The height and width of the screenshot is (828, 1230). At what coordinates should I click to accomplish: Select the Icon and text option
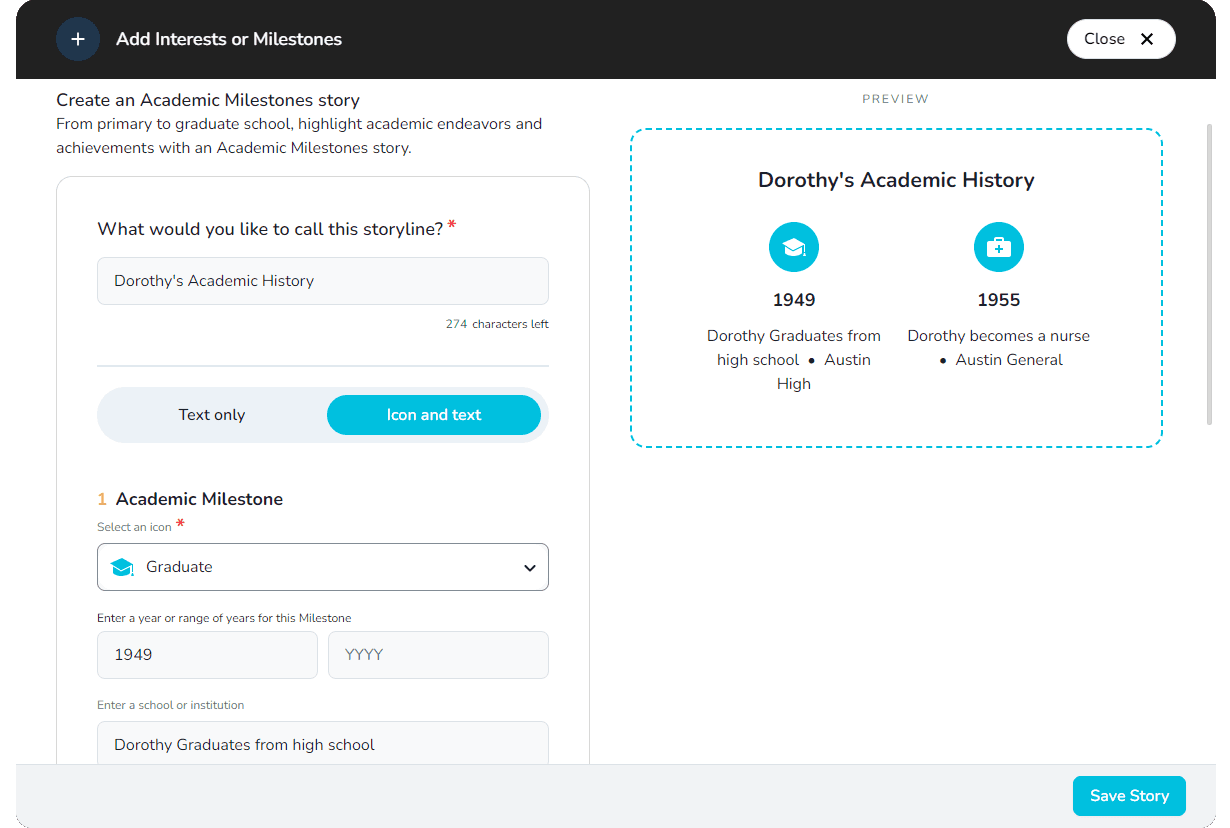tap(434, 415)
